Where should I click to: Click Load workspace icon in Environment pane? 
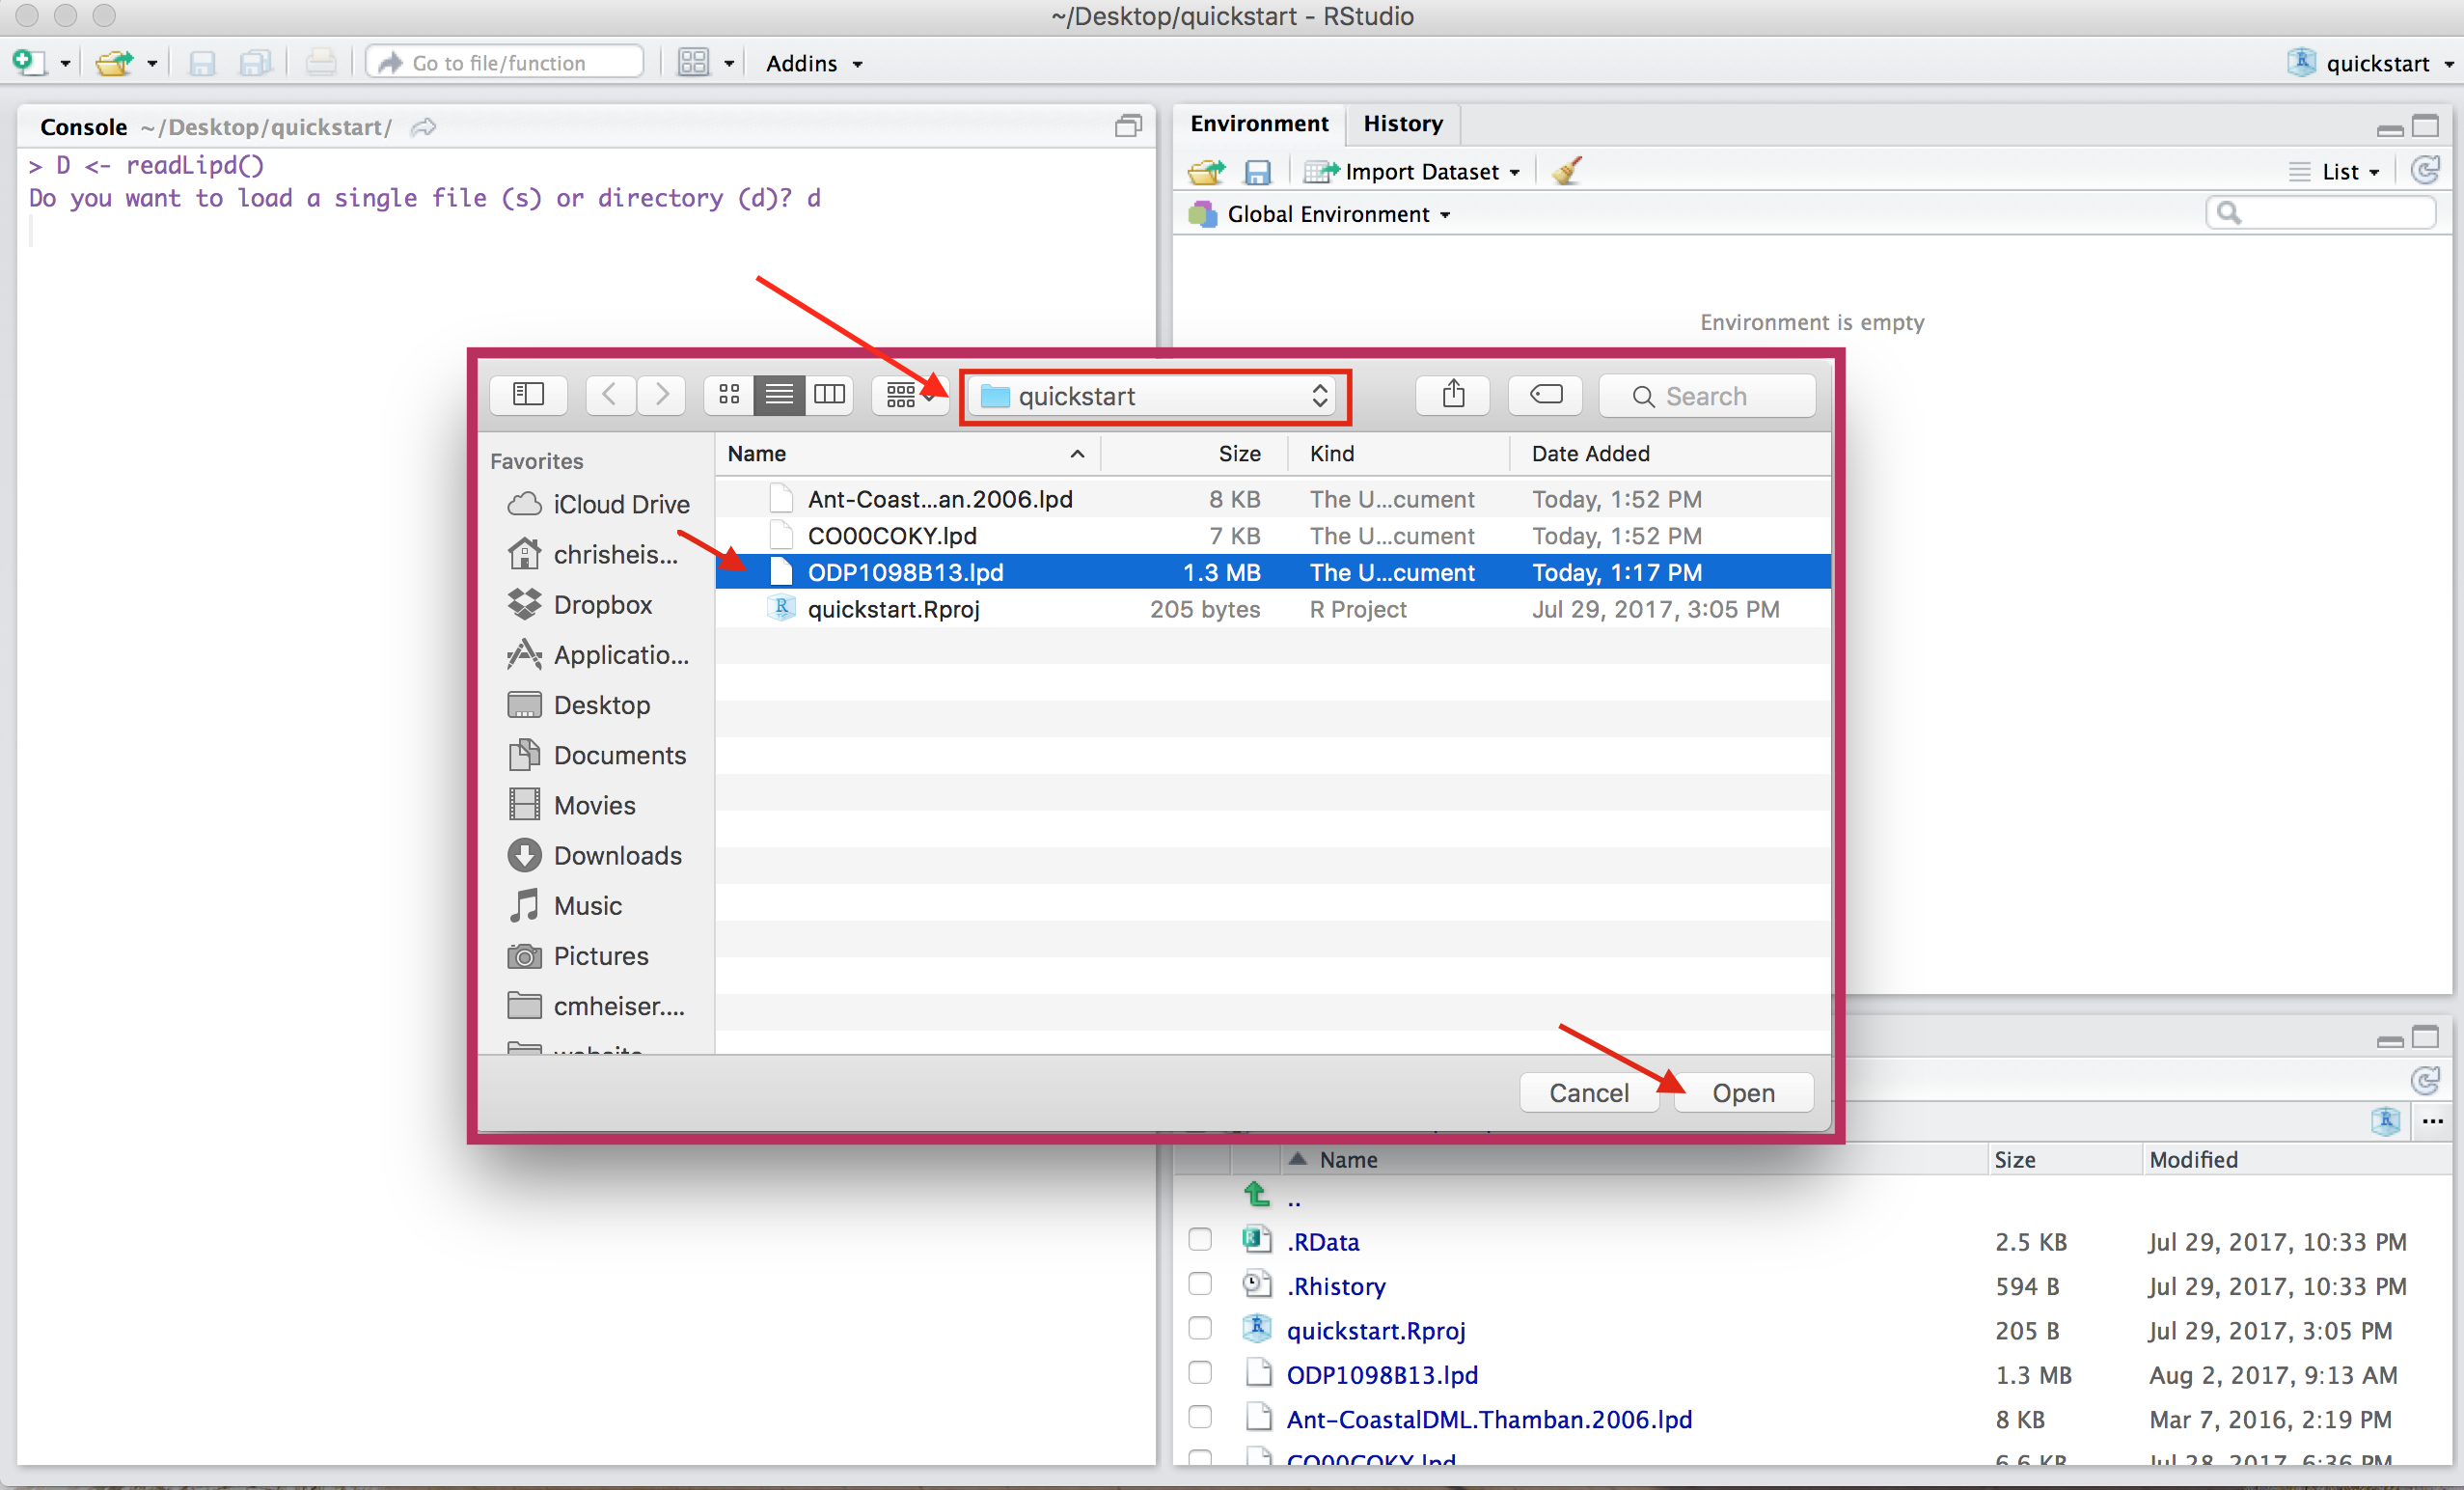(1206, 172)
